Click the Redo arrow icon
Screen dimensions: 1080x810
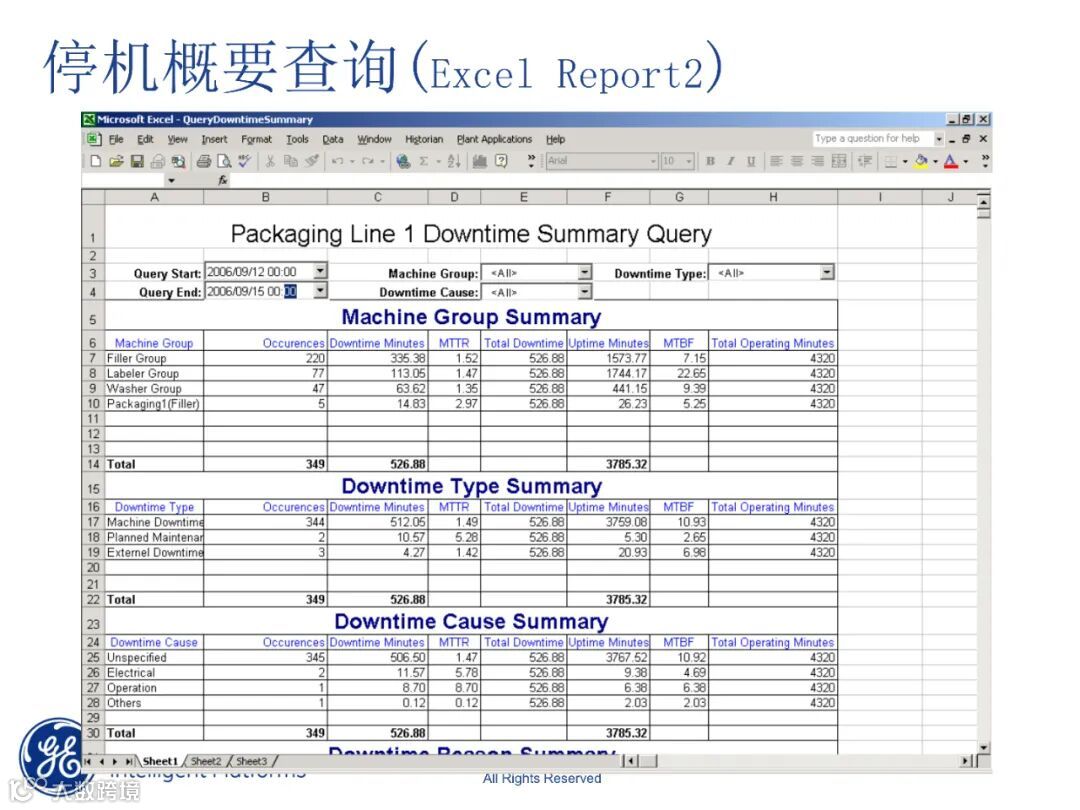368,161
